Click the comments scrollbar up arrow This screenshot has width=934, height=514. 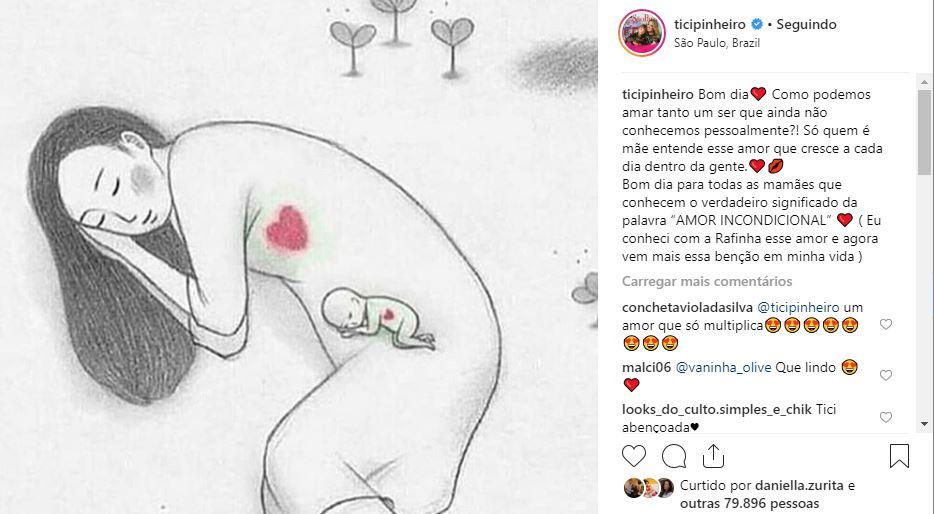coord(924,82)
